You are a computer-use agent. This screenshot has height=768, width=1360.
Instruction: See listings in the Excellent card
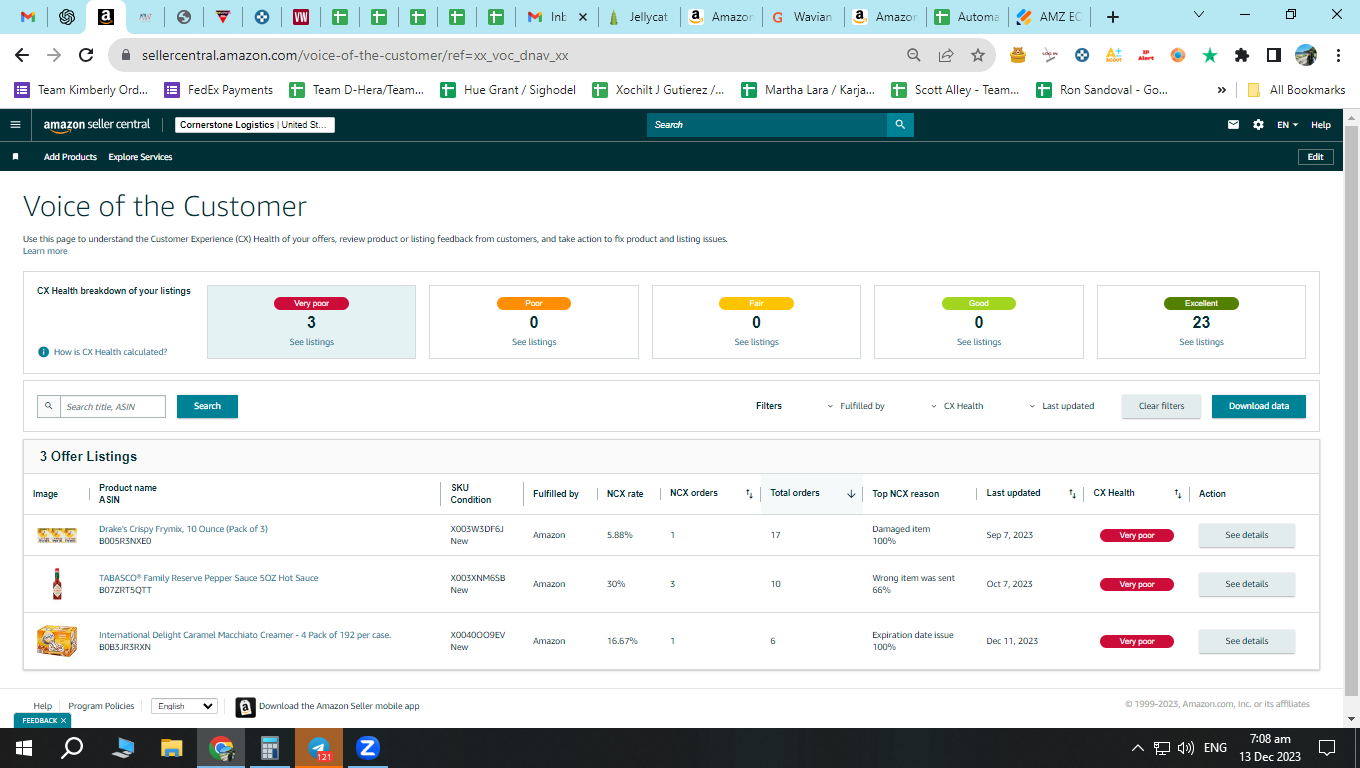[1201, 342]
